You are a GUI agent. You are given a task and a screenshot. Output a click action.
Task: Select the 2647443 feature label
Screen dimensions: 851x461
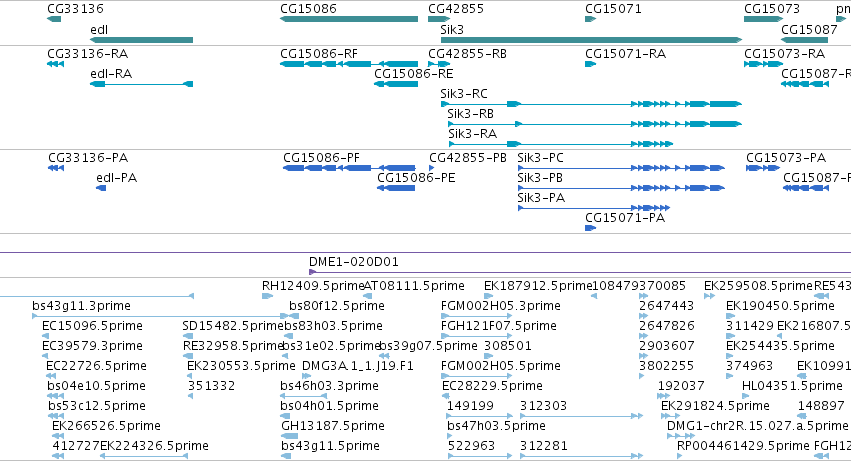point(666,306)
